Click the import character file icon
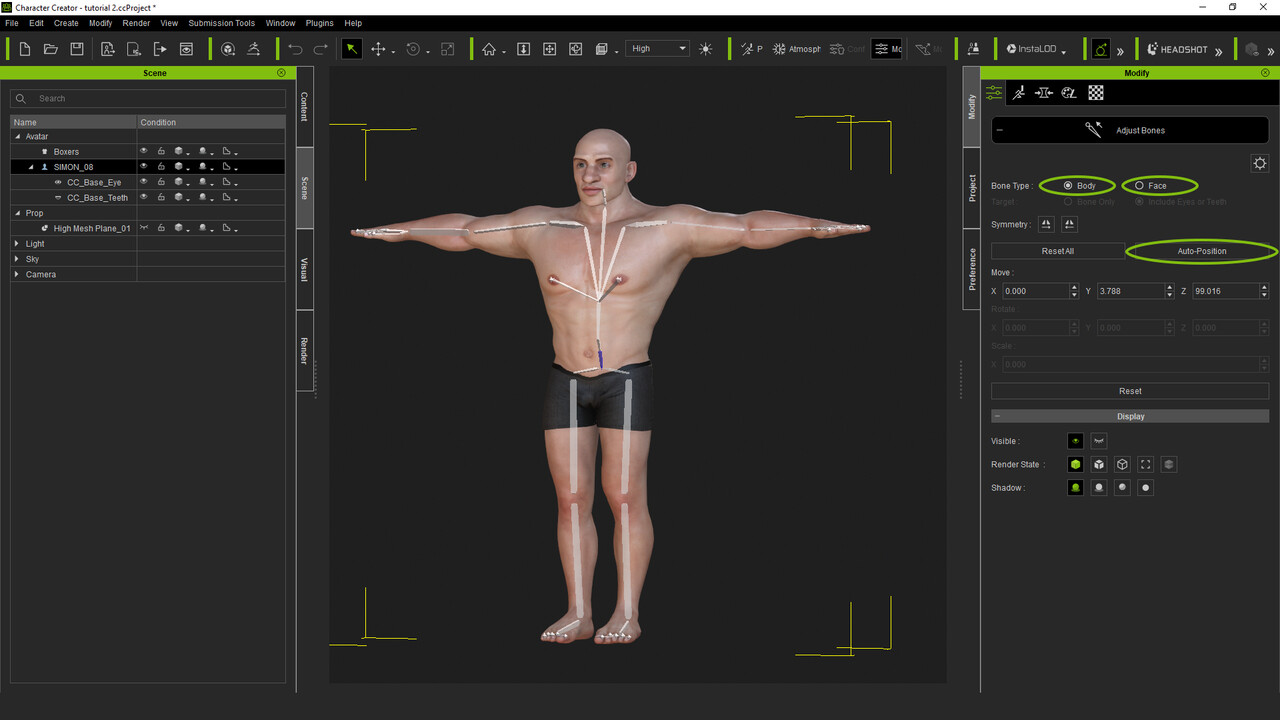 [x=108, y=49]
